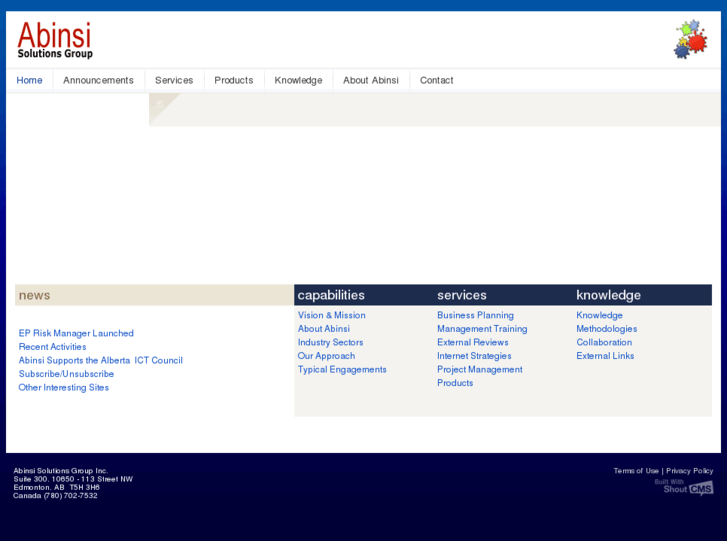Viewport: 727px width, 545px height.
Task: Click the services section heading
Action: 462,295
